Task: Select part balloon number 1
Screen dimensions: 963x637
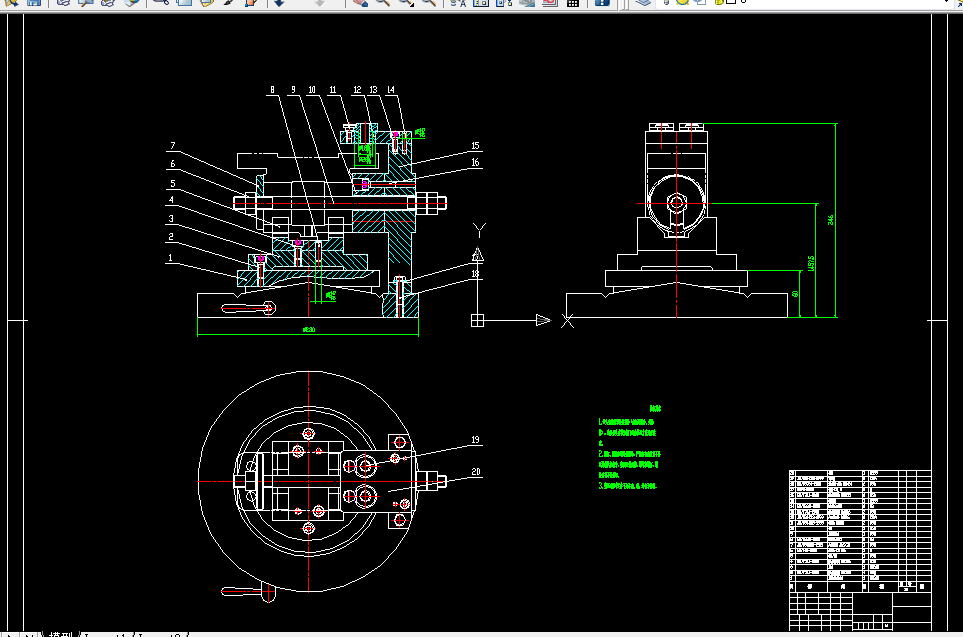Action: [170, 258]
